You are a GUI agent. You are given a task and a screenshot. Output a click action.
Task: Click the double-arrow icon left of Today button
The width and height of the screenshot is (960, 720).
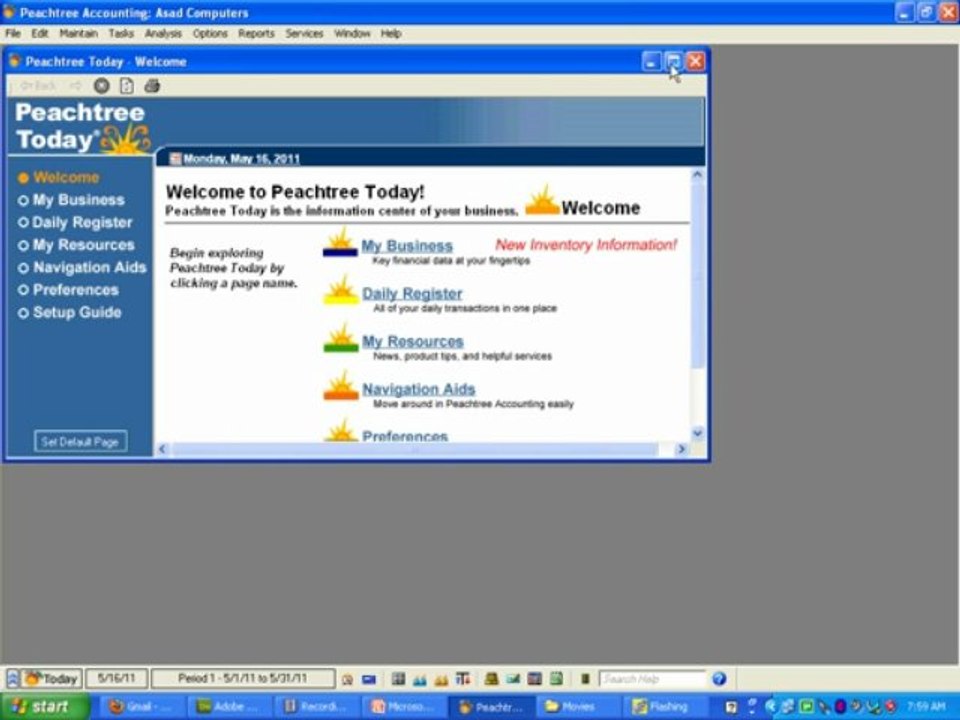pyautogui.click(x=12, y=678)
